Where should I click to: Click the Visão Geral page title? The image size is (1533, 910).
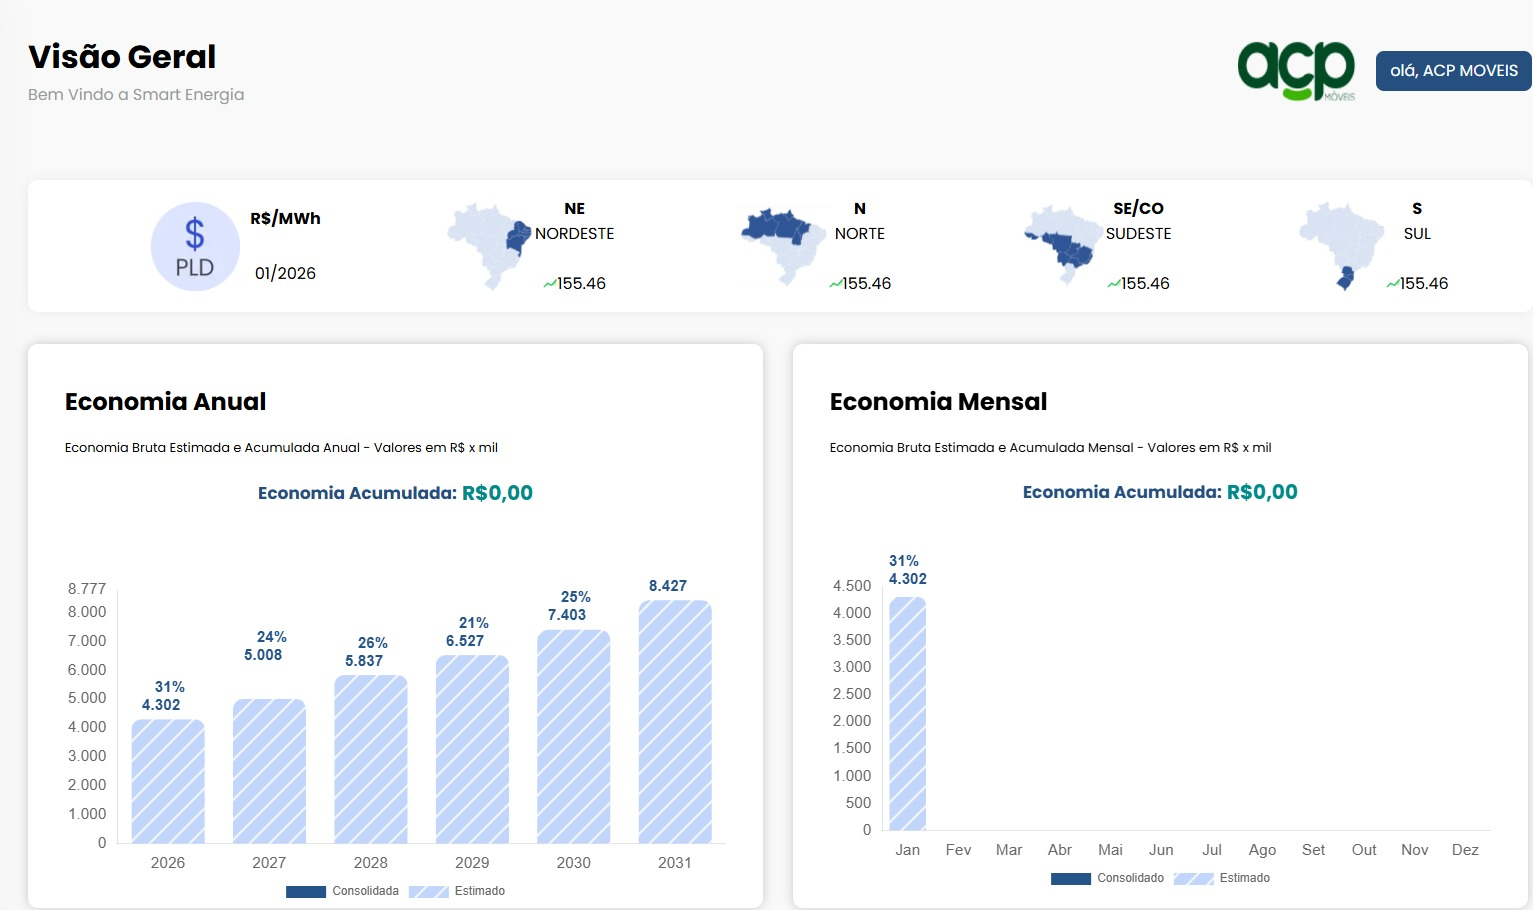click(122, 57)
